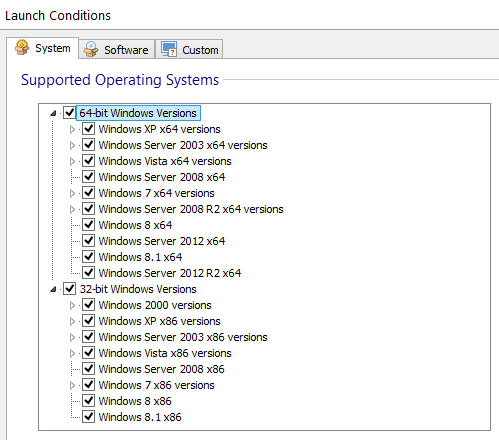This screenshot has width=499, height=440.
Task: Collapse the 32-bit Windows Versions node
Action: pyautogui.click(x=53, y=289)
